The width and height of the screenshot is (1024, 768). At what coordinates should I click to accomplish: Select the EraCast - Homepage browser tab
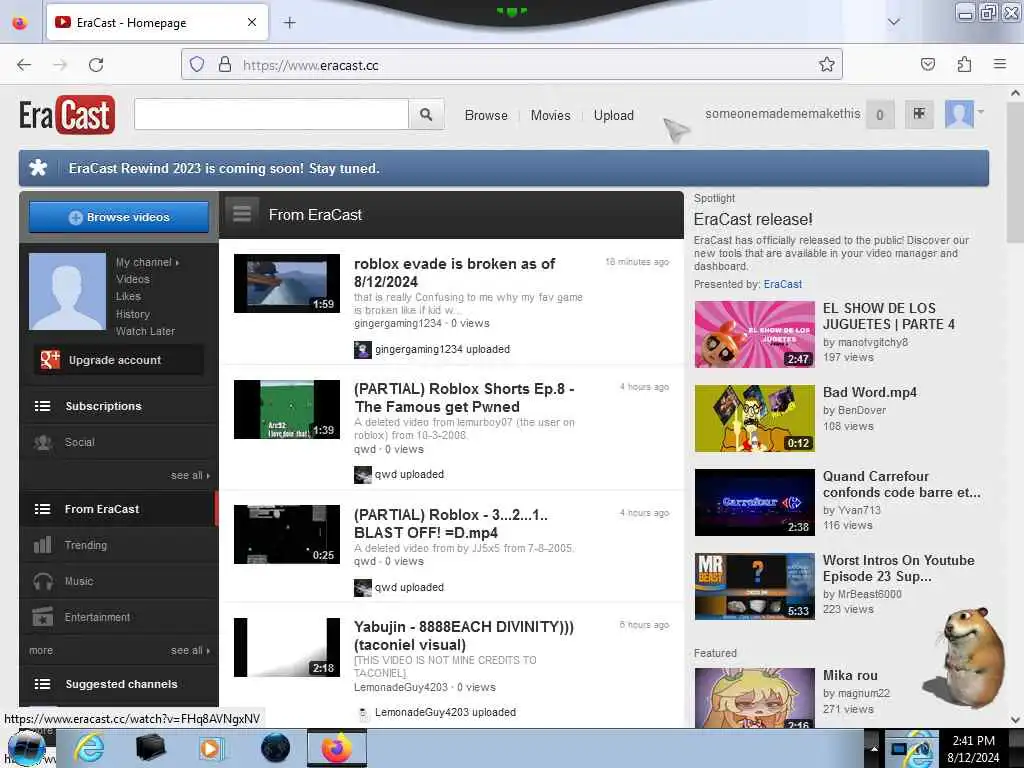[157, 23]
